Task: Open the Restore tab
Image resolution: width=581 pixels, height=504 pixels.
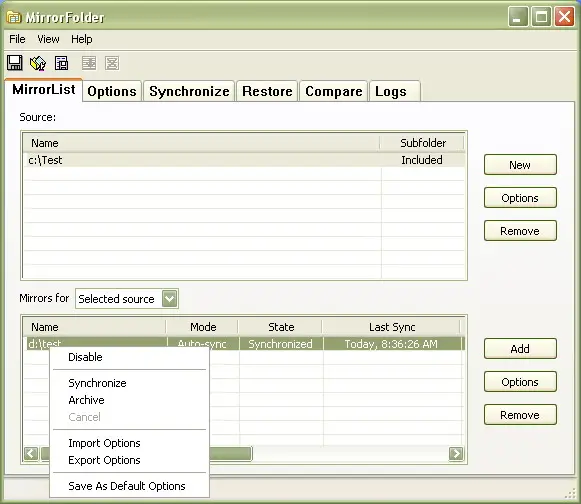Action: (267, 91)
